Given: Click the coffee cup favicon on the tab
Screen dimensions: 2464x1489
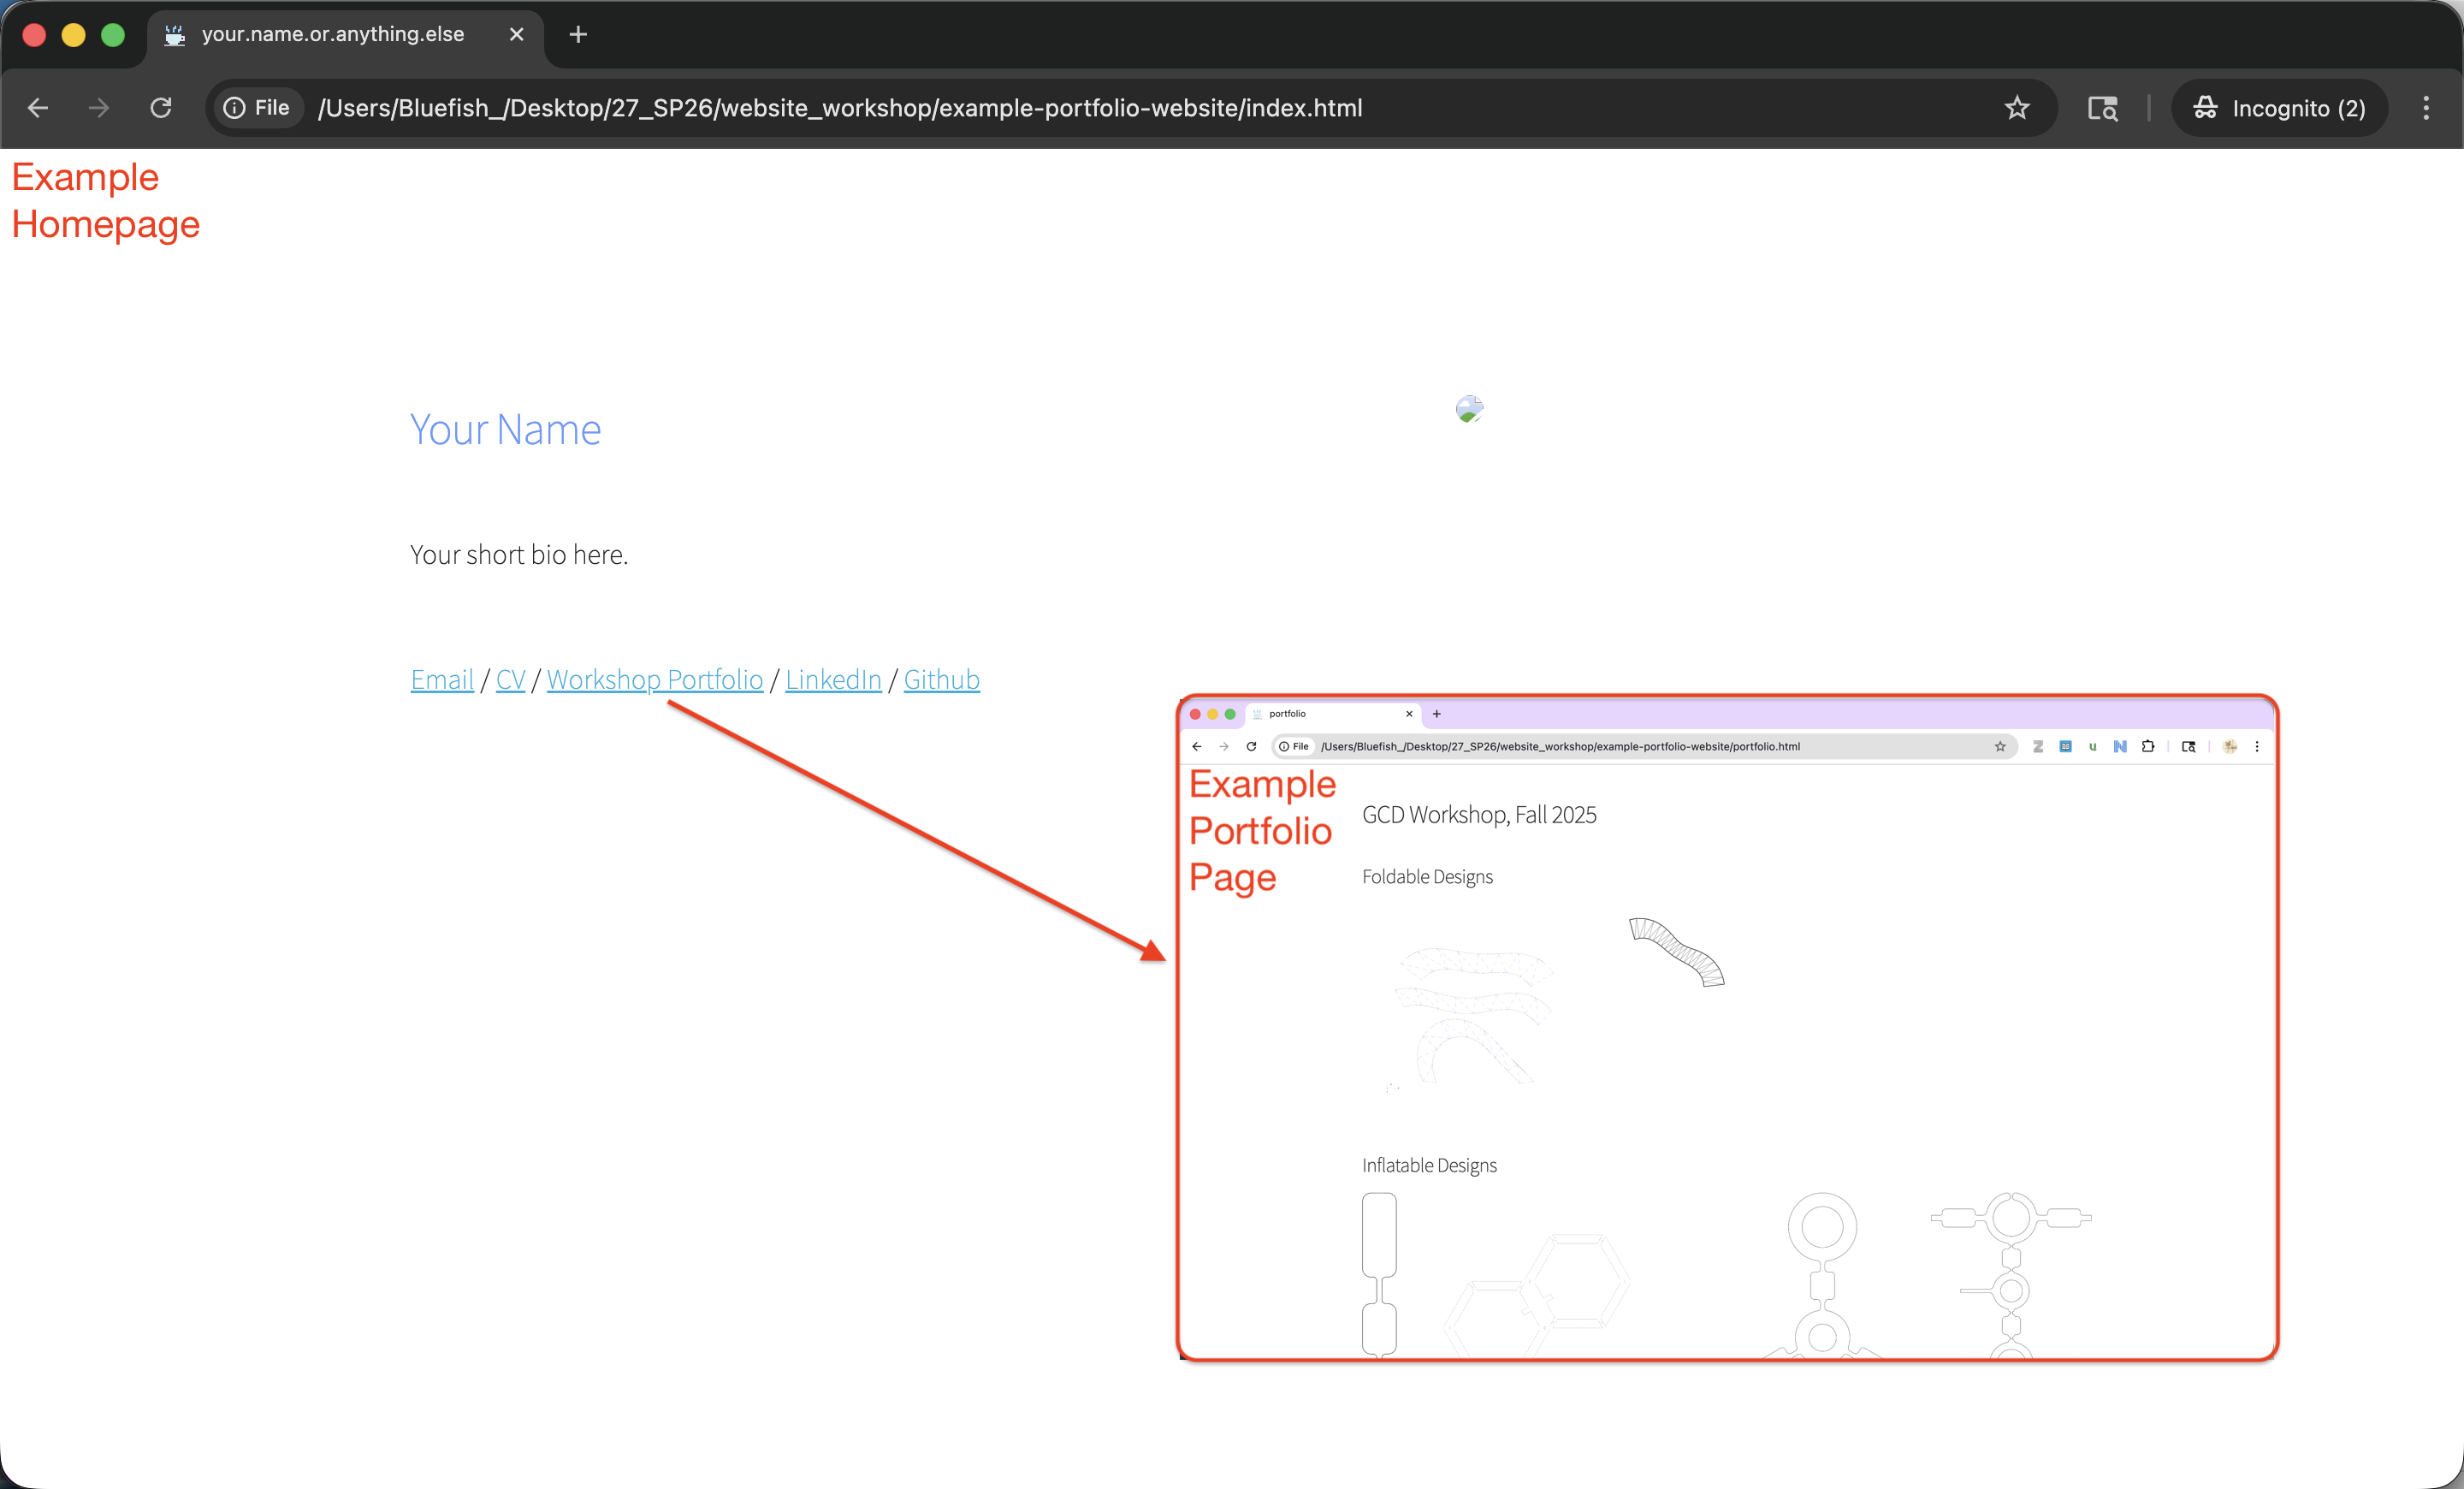Looking at the screenshot, I should click(175, 35).
